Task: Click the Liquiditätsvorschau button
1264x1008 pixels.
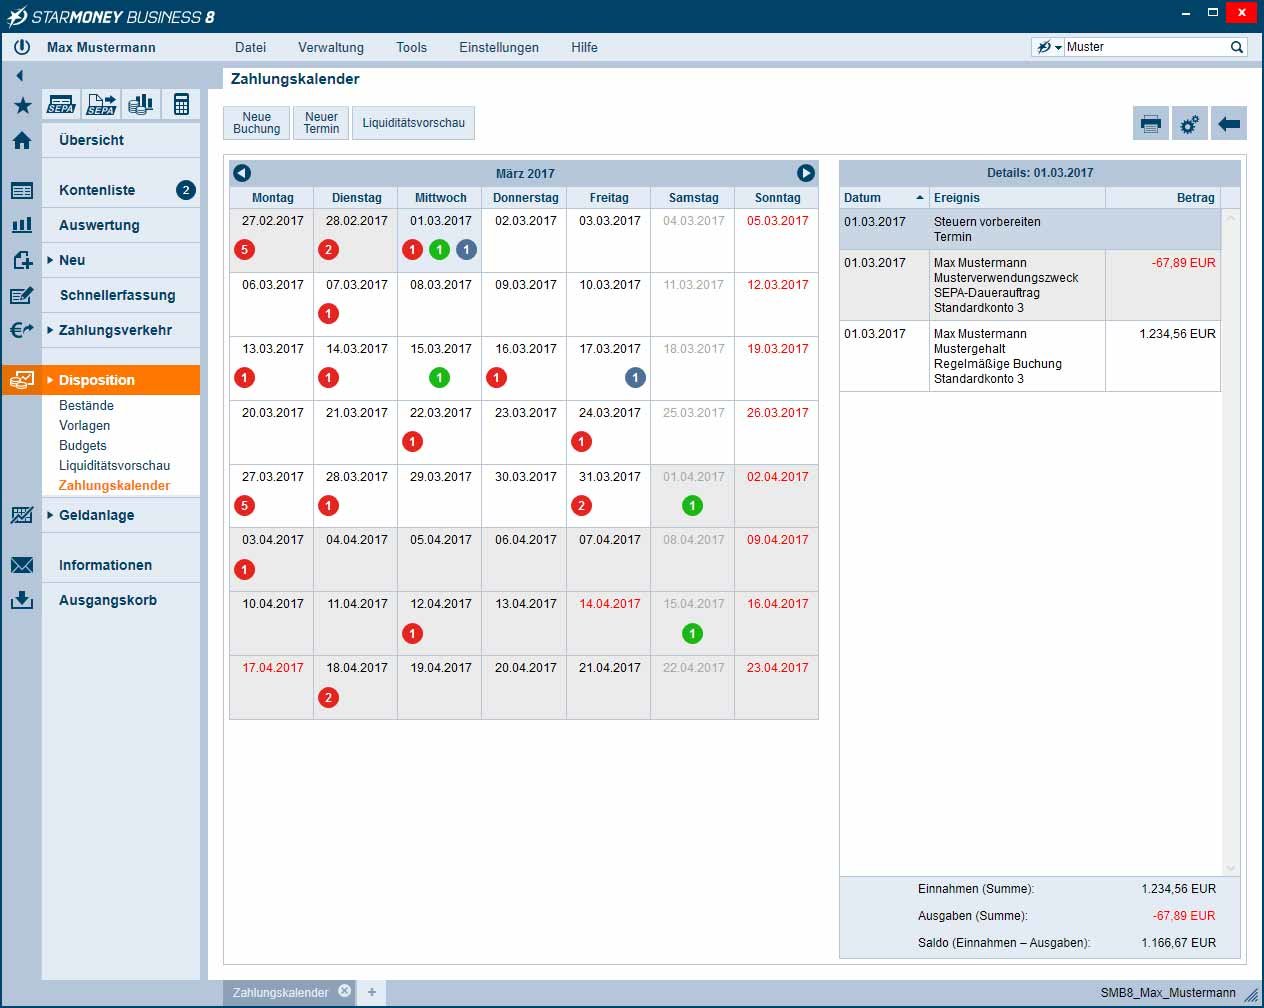Action: 414,123
